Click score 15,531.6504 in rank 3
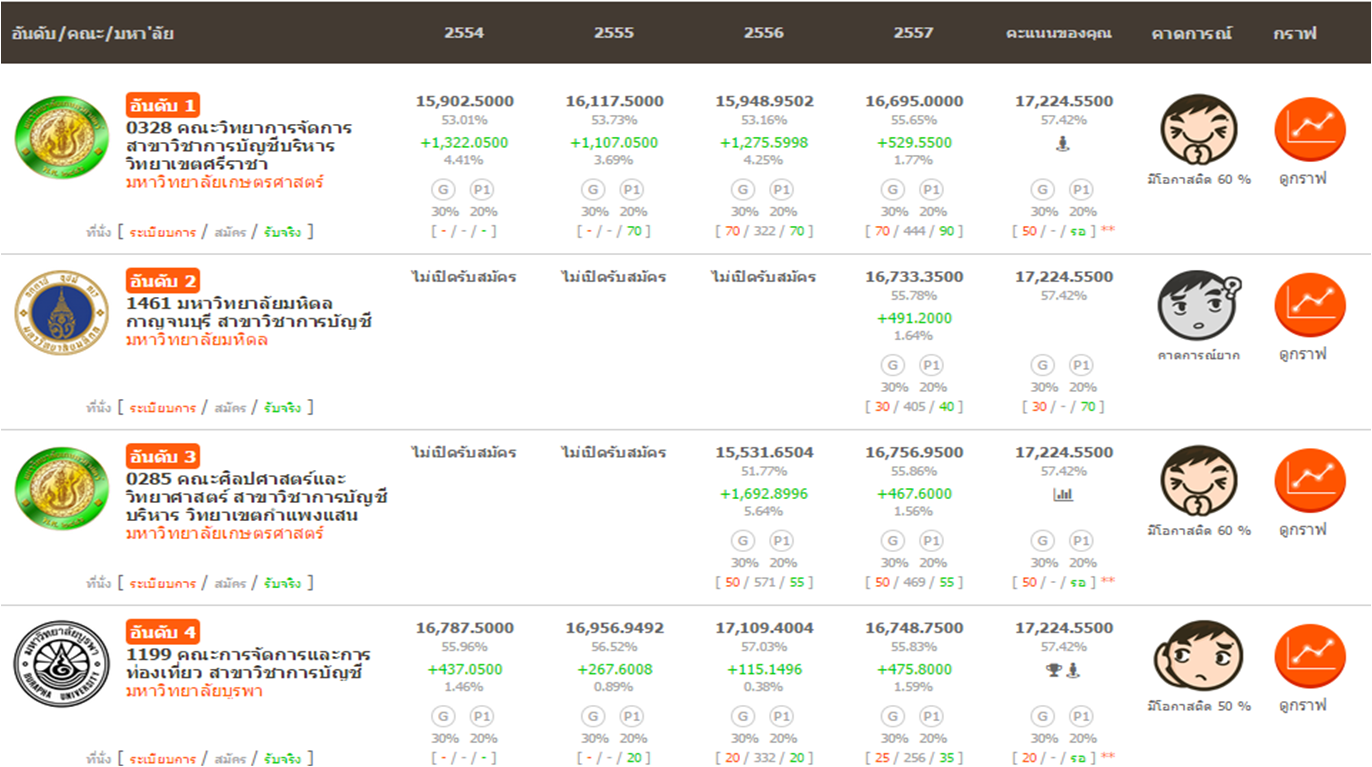Image resolution: width=1372 pixels, height=767 pixels. pos(764,453)
